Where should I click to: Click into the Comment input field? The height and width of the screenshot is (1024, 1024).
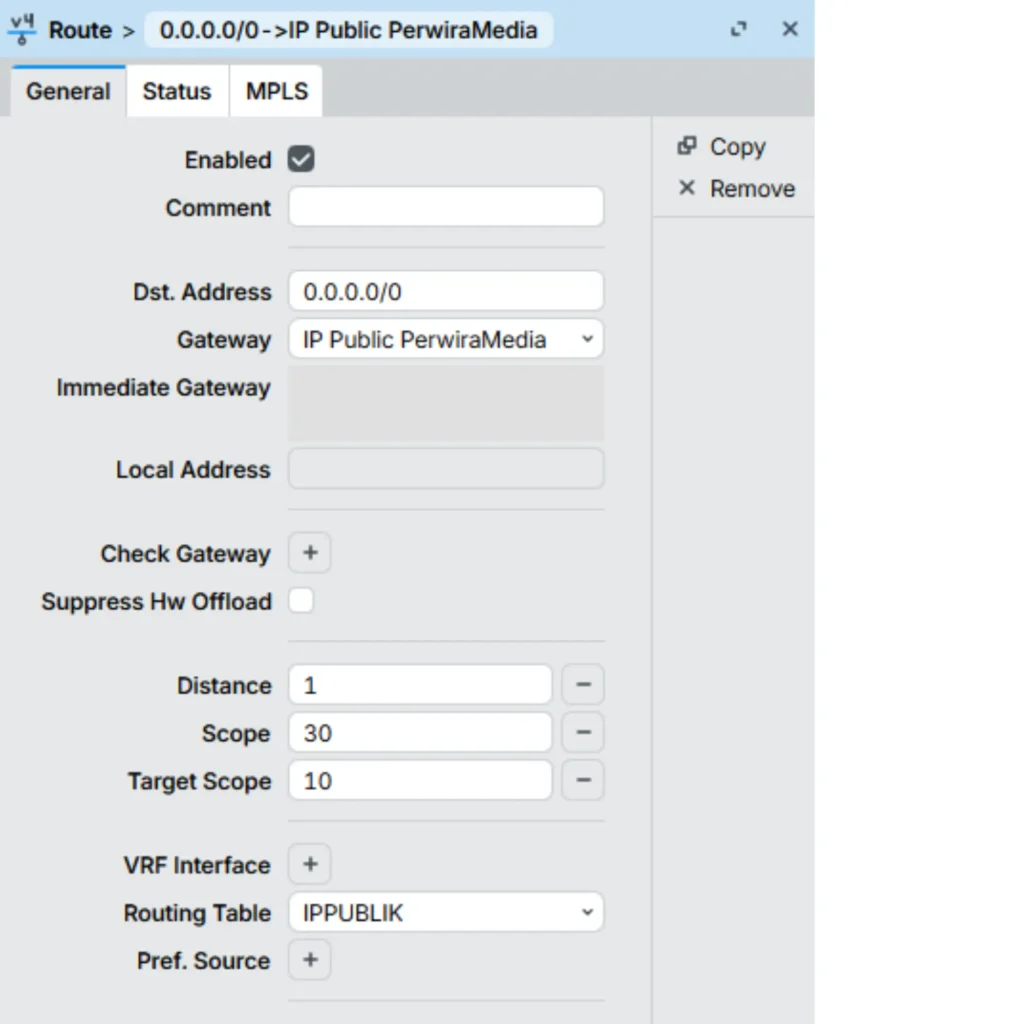446,208
